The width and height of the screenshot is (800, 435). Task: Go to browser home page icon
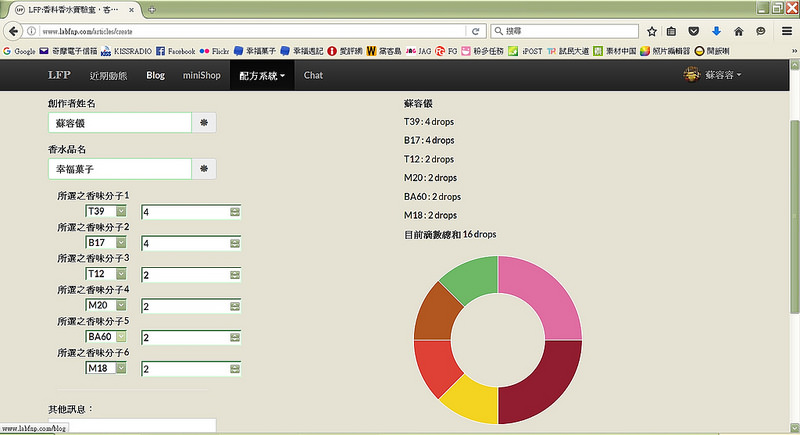[738, 31]
